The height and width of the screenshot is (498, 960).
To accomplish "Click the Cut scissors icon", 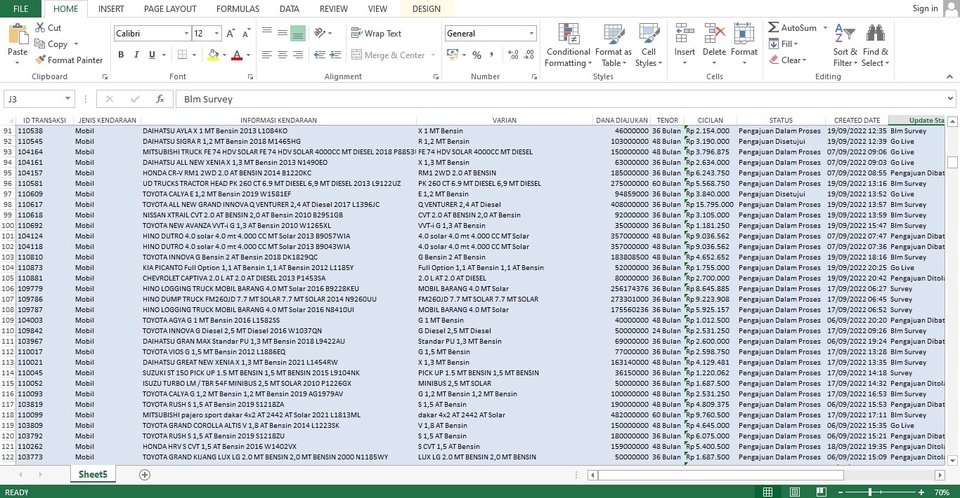I will point(41,28).
